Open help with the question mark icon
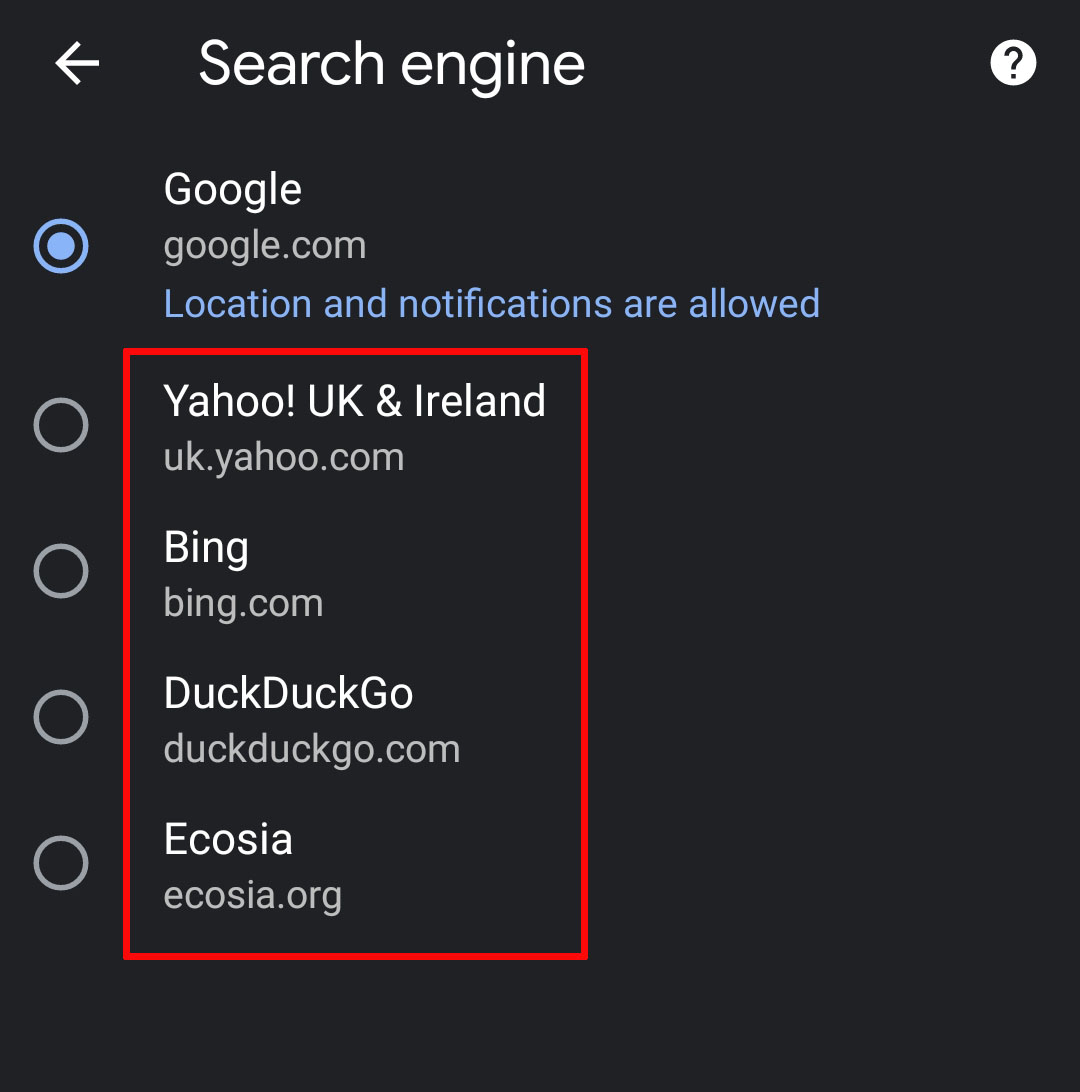The width and height of the screenshot is (1080, 1092). pos(1012,63)
